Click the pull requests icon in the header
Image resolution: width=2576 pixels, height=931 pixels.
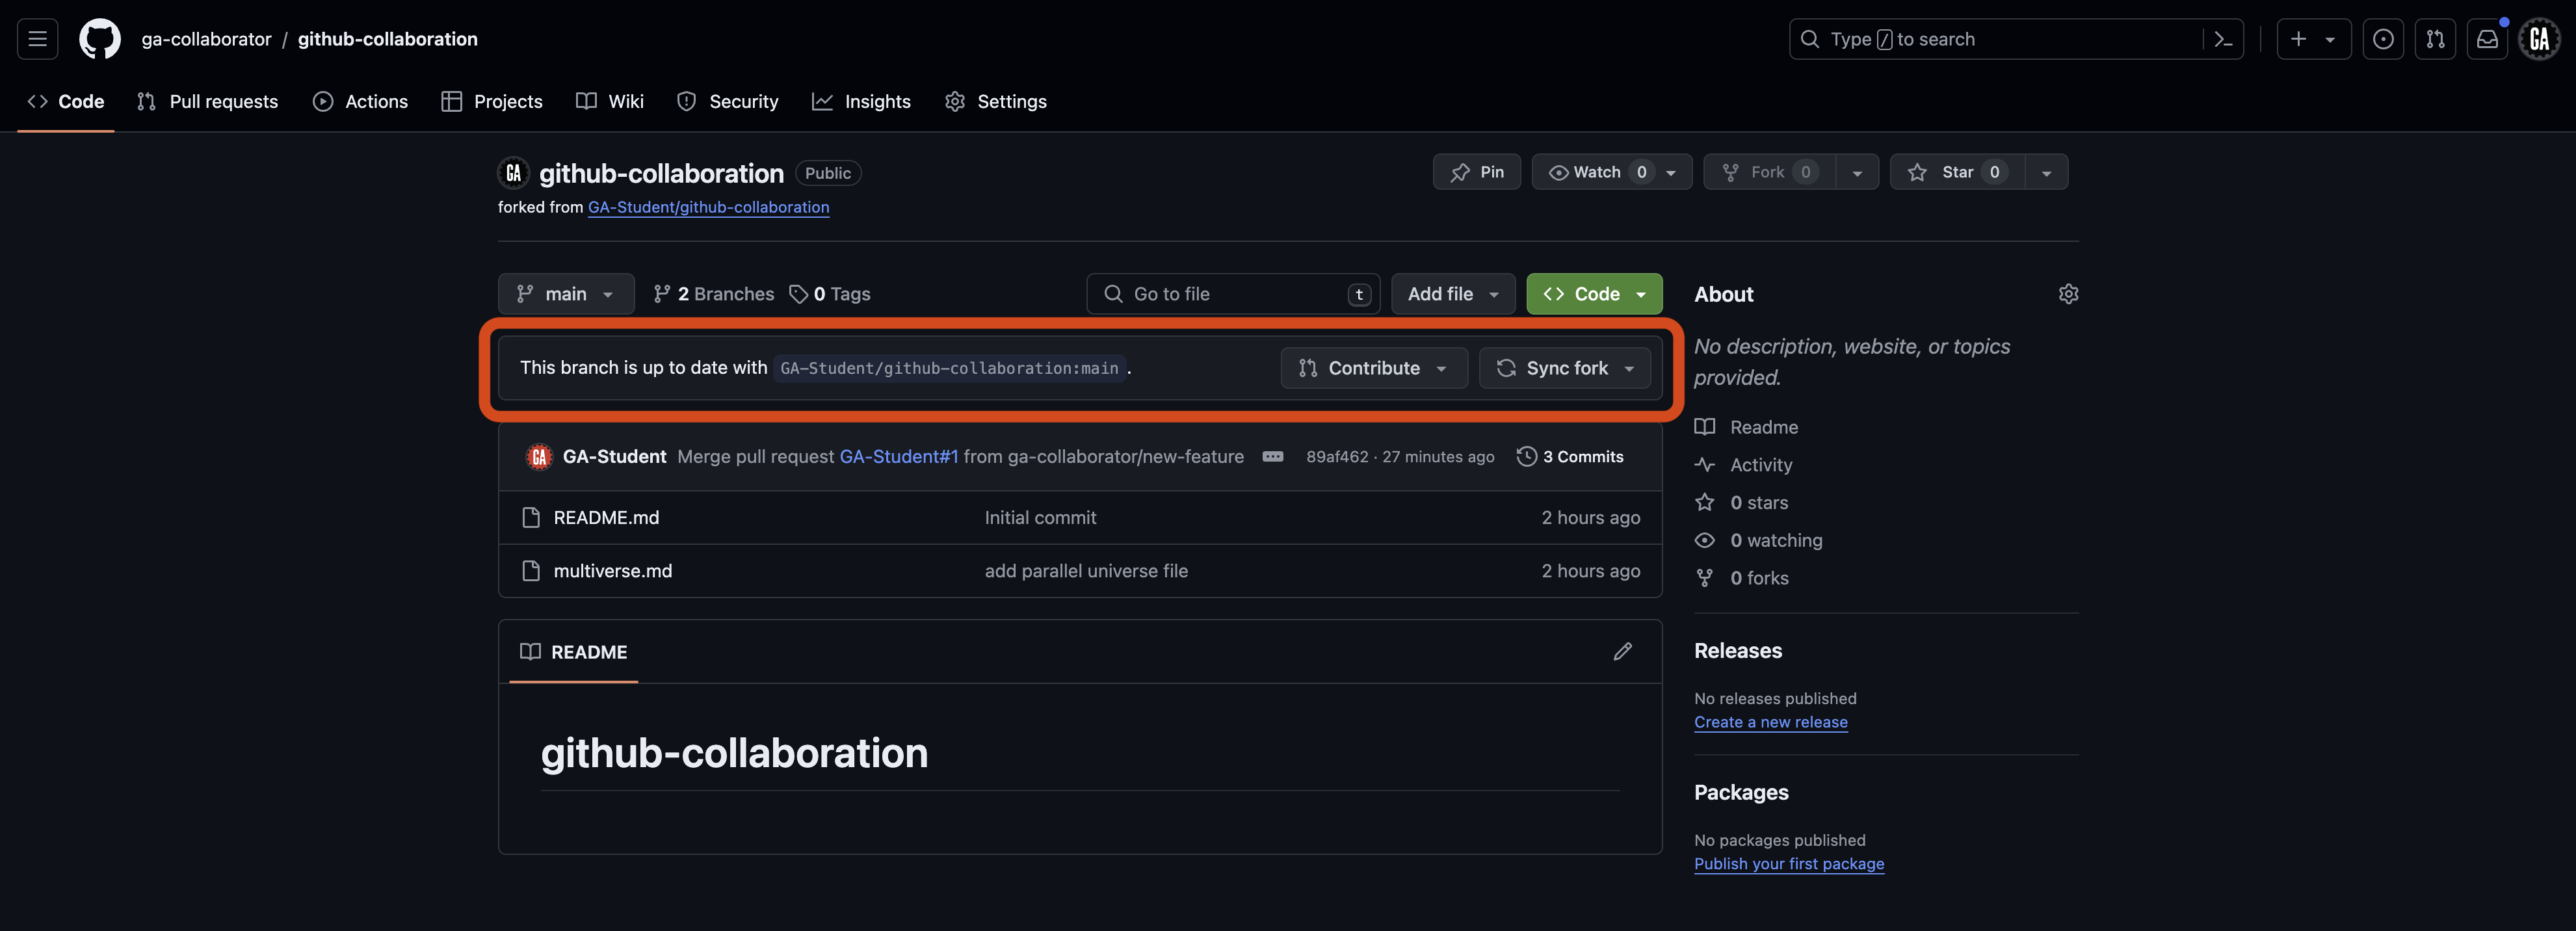[2436, 39]
